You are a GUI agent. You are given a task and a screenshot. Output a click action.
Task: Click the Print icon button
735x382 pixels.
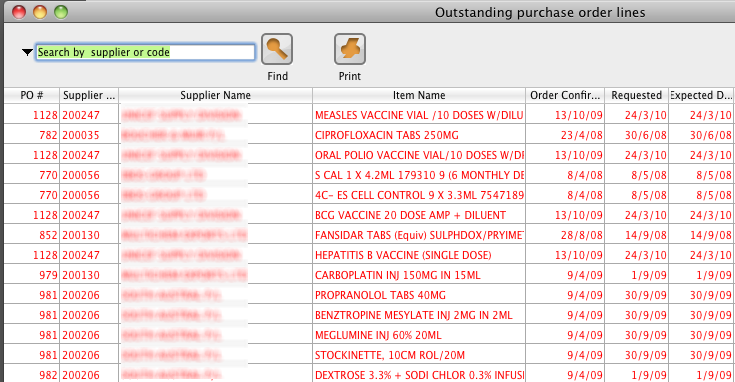coord(350,49)
